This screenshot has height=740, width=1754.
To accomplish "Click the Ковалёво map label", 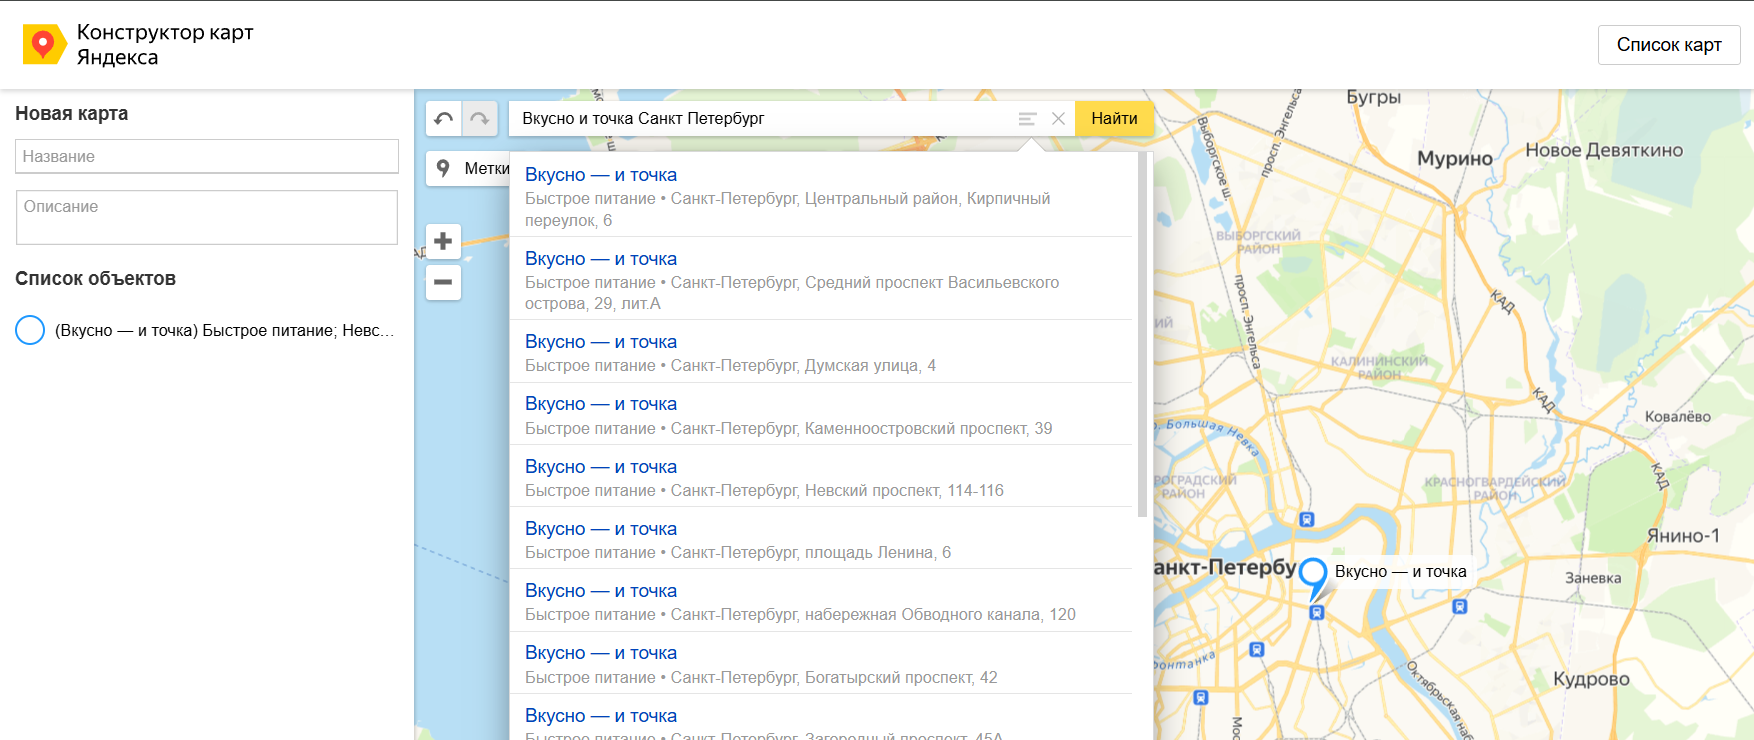I will (1678, 417).
